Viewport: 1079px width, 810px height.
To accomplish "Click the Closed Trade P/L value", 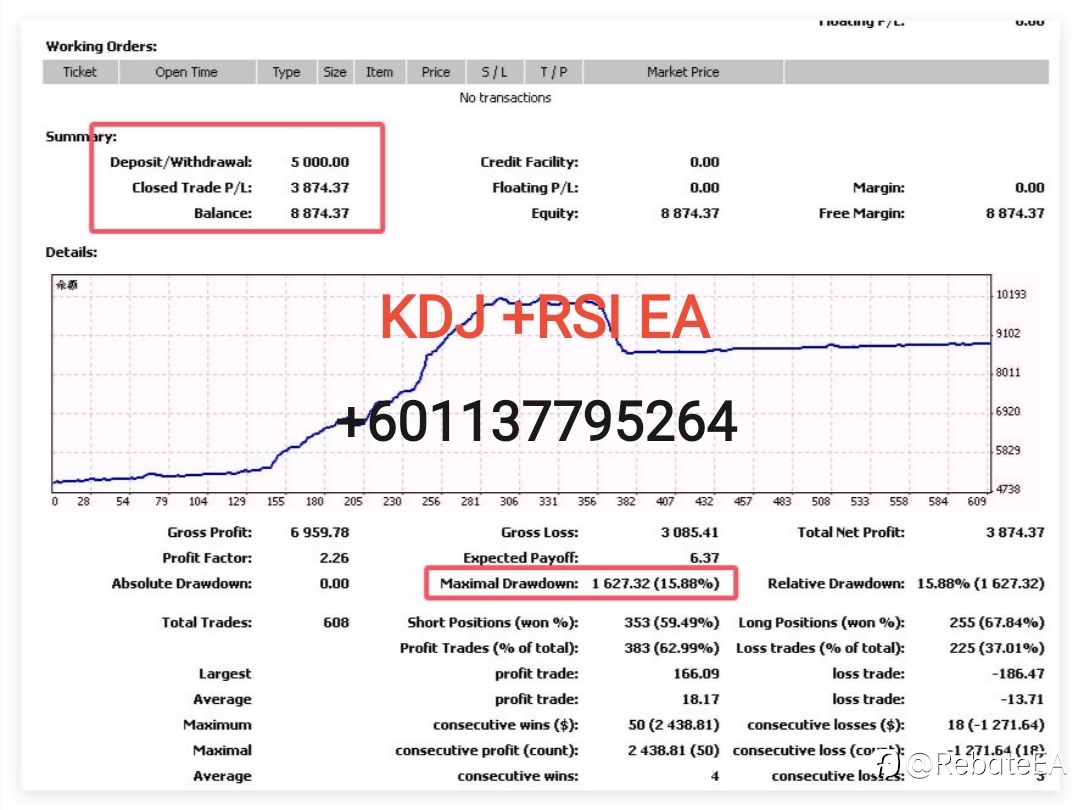I will point(320,188).
